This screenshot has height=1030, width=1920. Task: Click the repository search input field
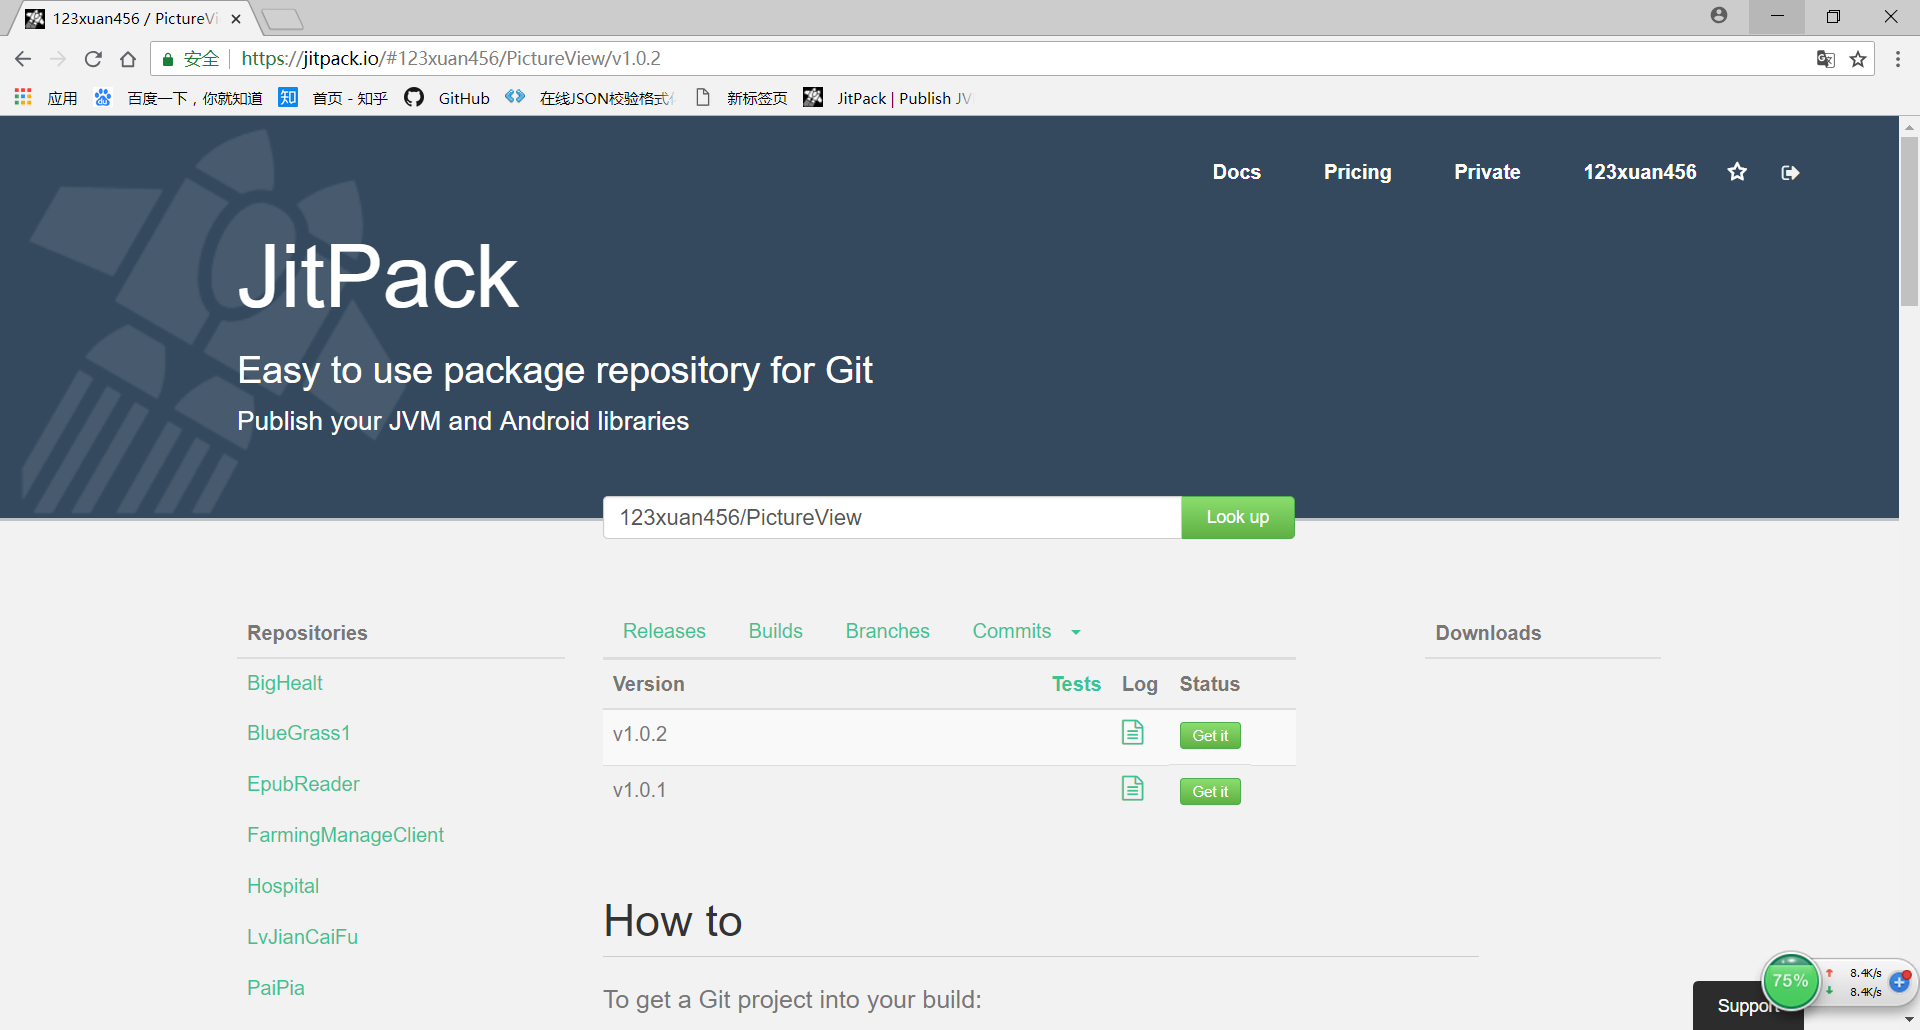tap(892, 517)
